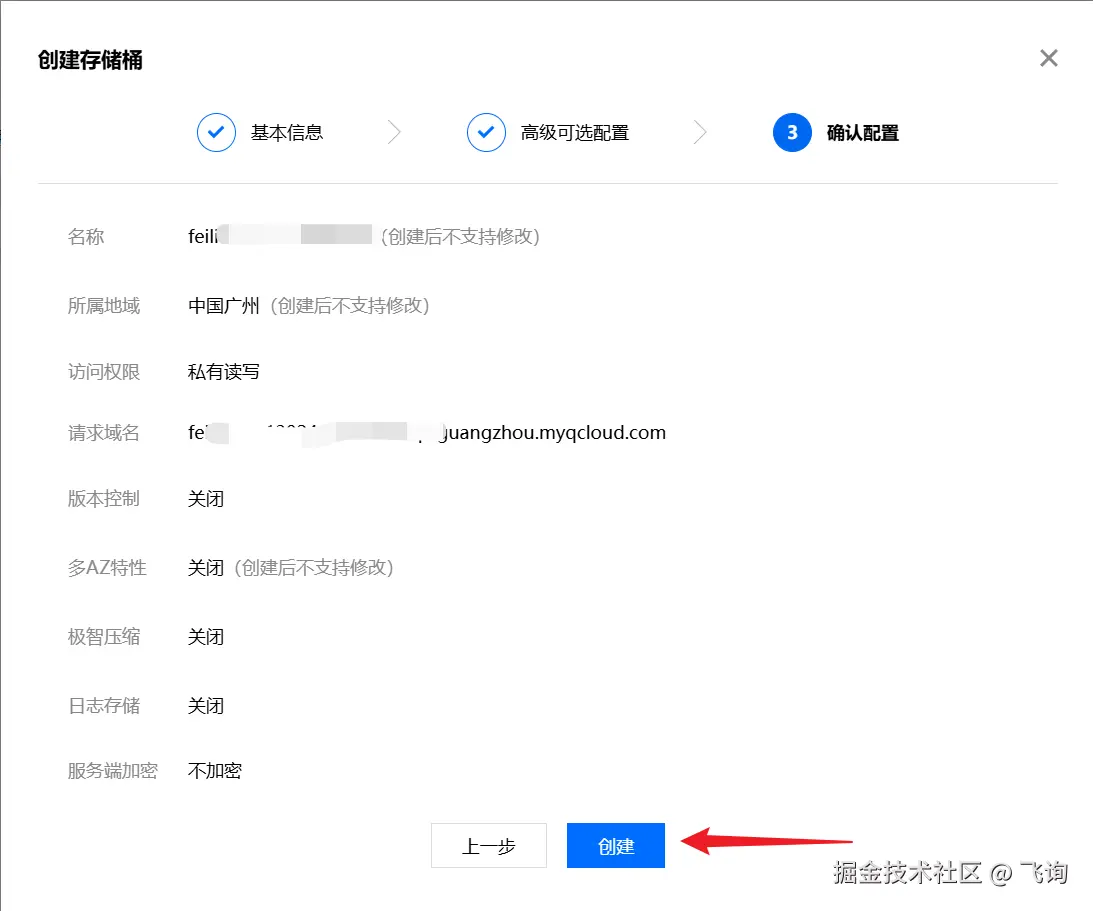Click the 上一步 button

(x=489, y=845)
